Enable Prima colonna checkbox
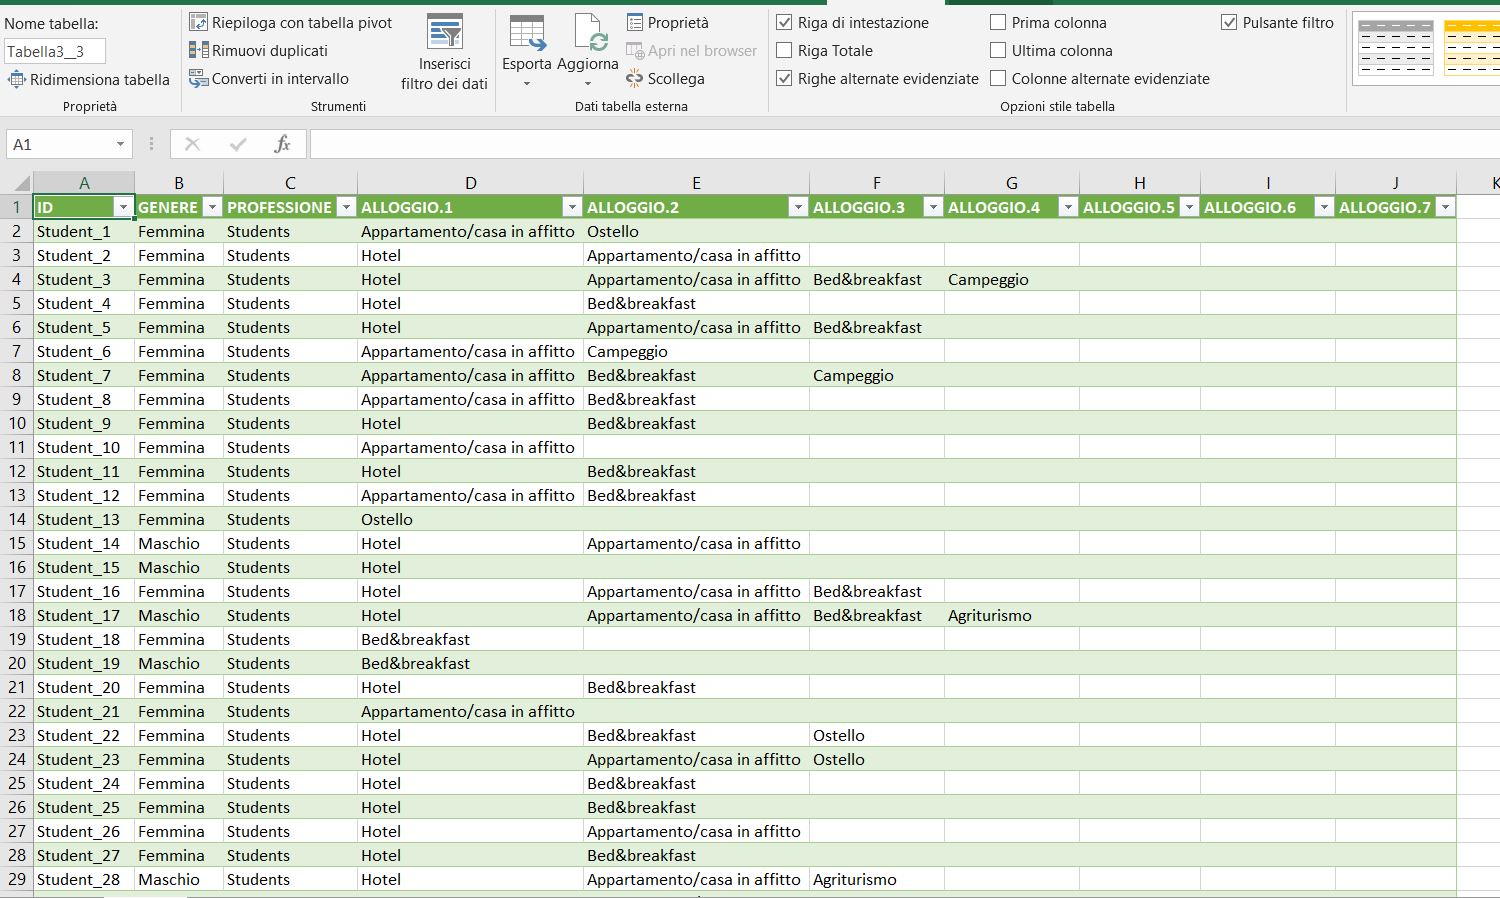1500x898 pixels. [x=998, y=22]
